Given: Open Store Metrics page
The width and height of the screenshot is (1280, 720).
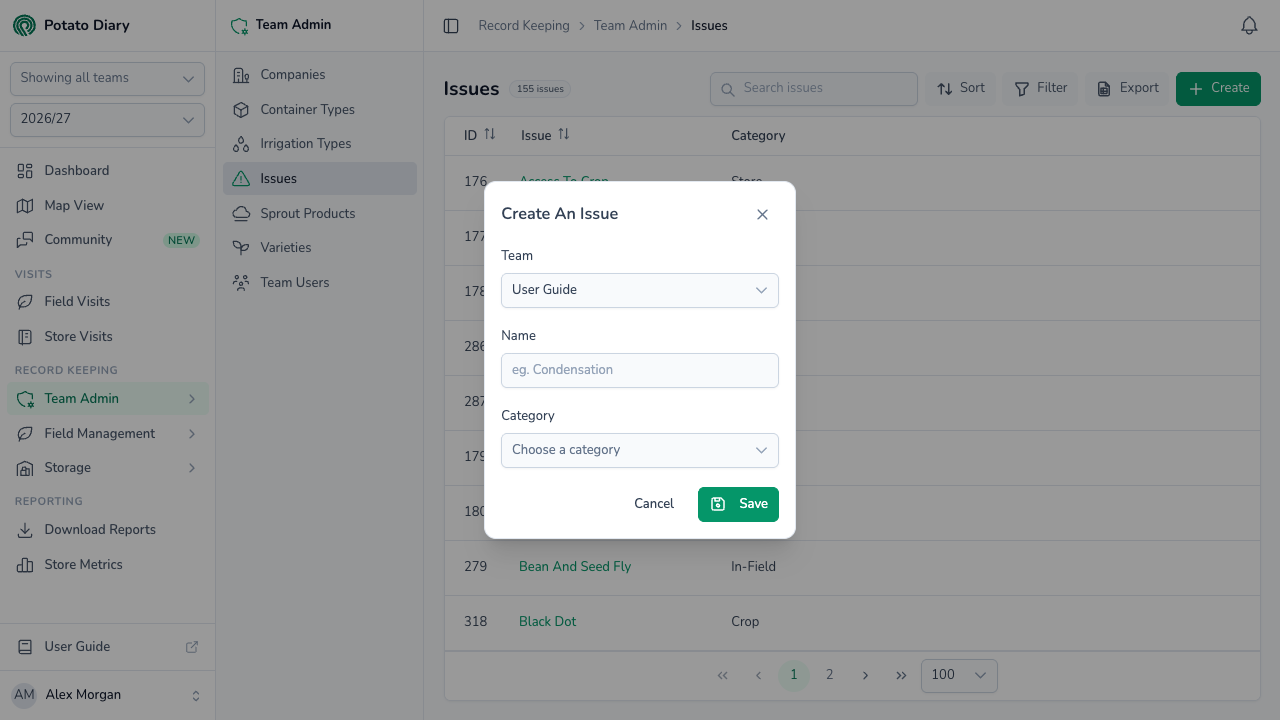Looking at the screenshot, I should tap(107, 565).
